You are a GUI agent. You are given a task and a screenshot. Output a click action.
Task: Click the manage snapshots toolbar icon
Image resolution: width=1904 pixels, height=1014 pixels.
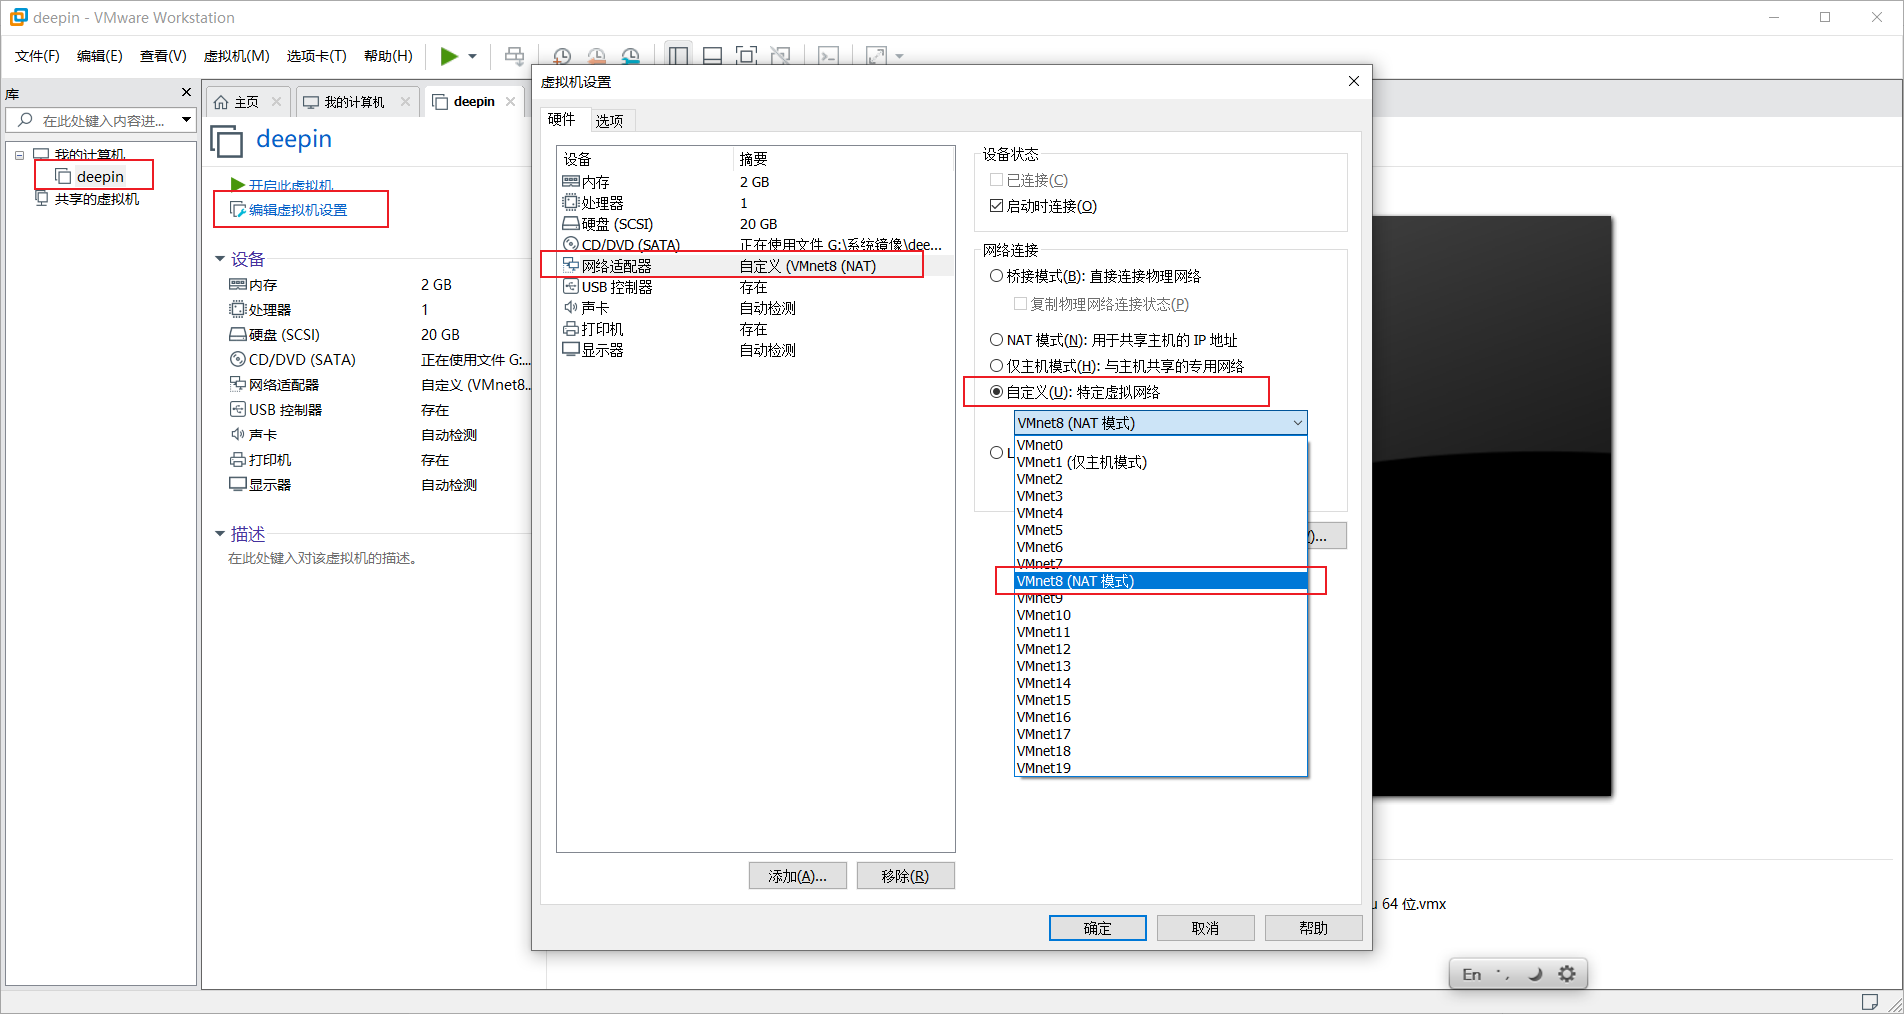click(630, 56)
